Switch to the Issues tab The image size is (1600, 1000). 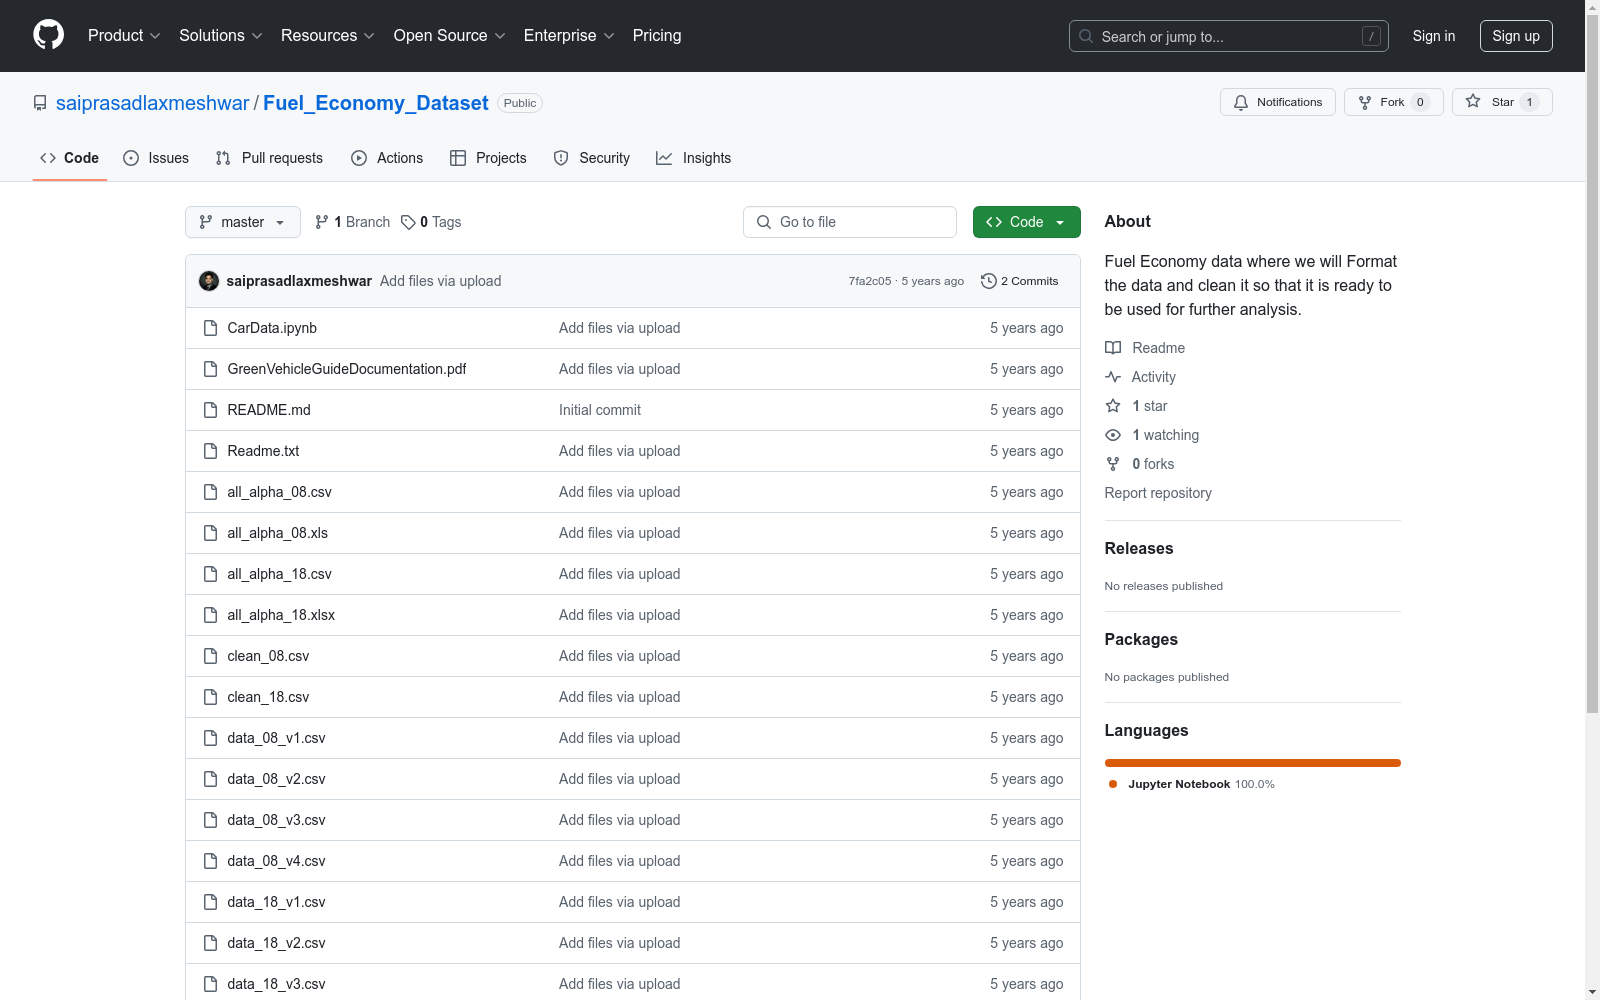click(156, 158)
